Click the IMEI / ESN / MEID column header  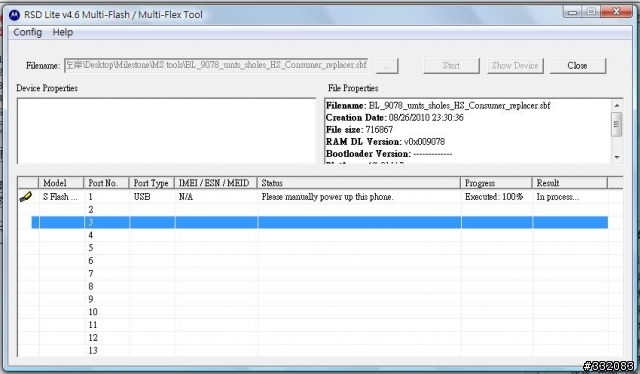pos(216,183)
